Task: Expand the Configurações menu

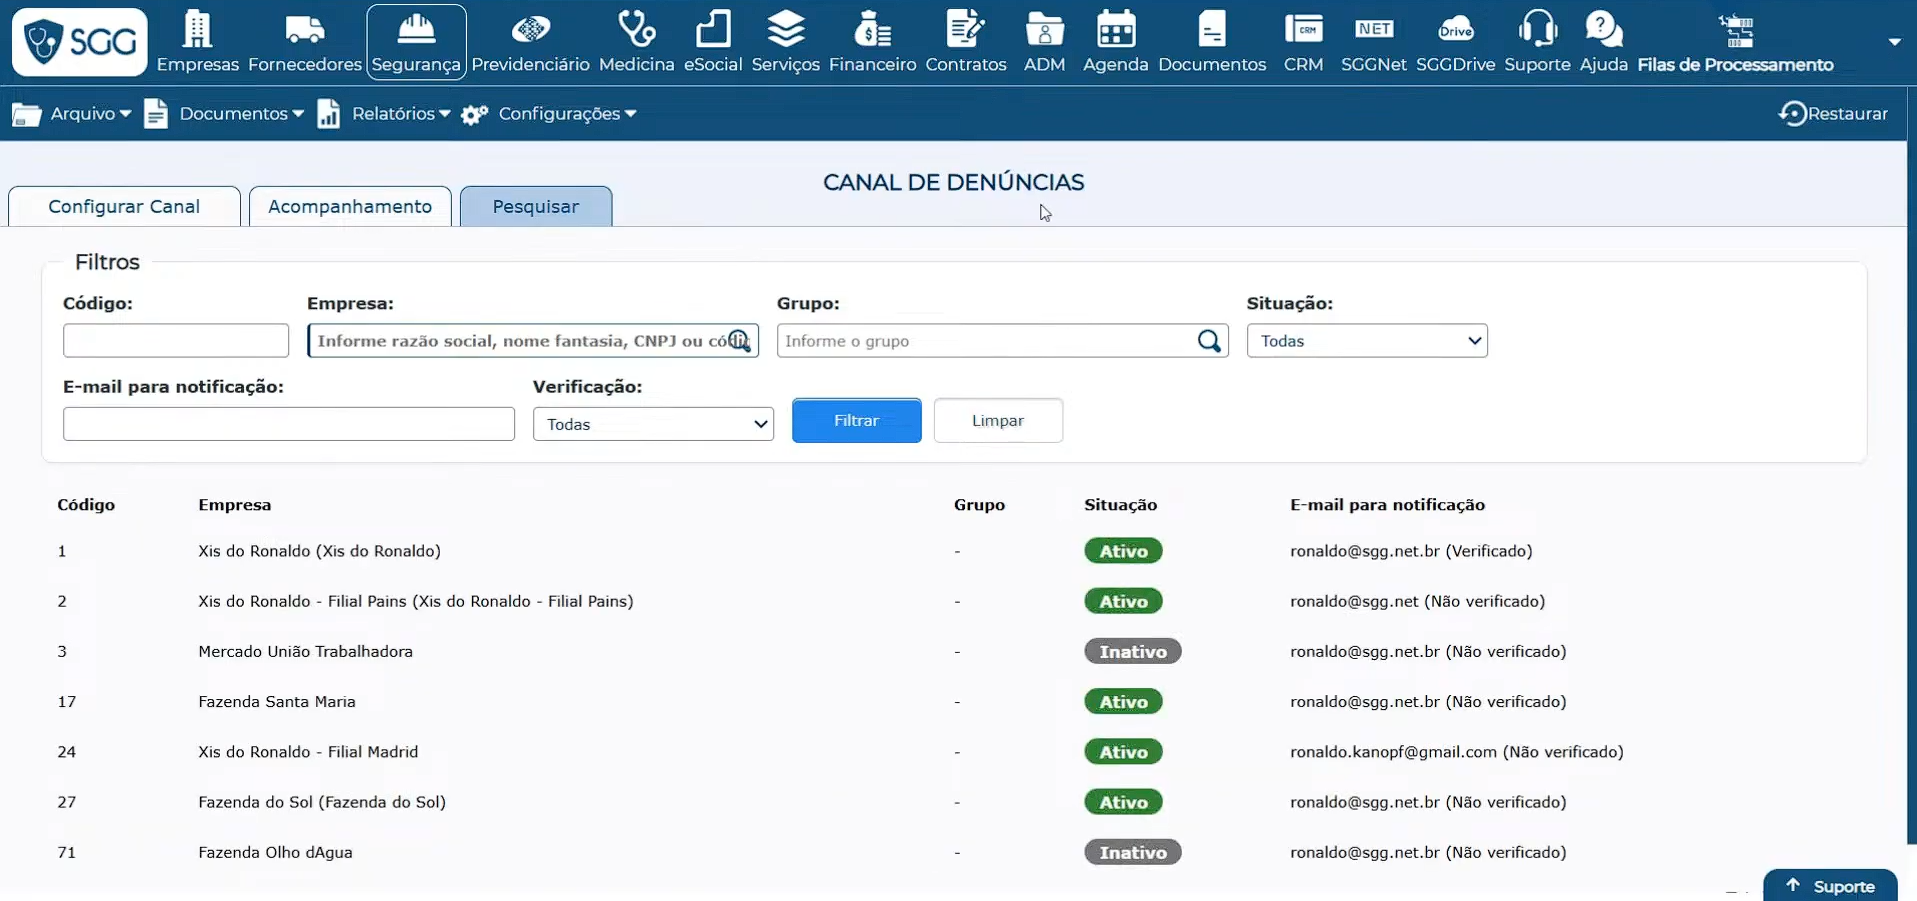Action: pos(549,114)
